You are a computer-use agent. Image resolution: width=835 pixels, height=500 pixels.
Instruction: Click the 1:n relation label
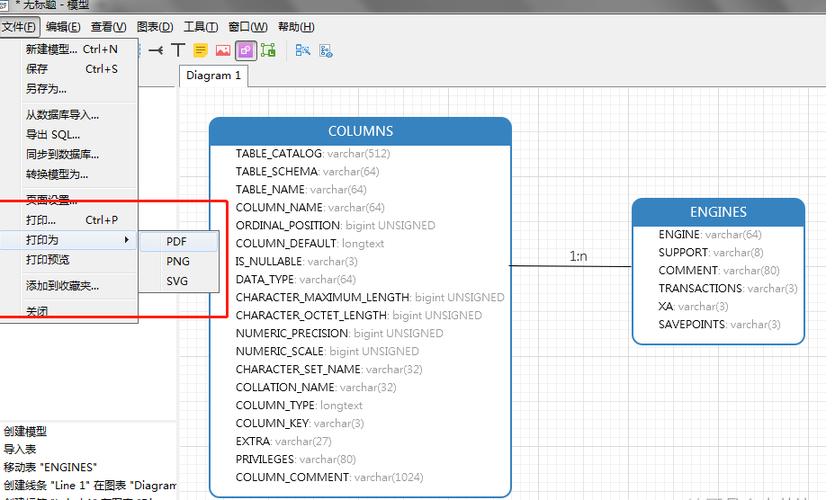pyautogui.click(x=579, y=257)
